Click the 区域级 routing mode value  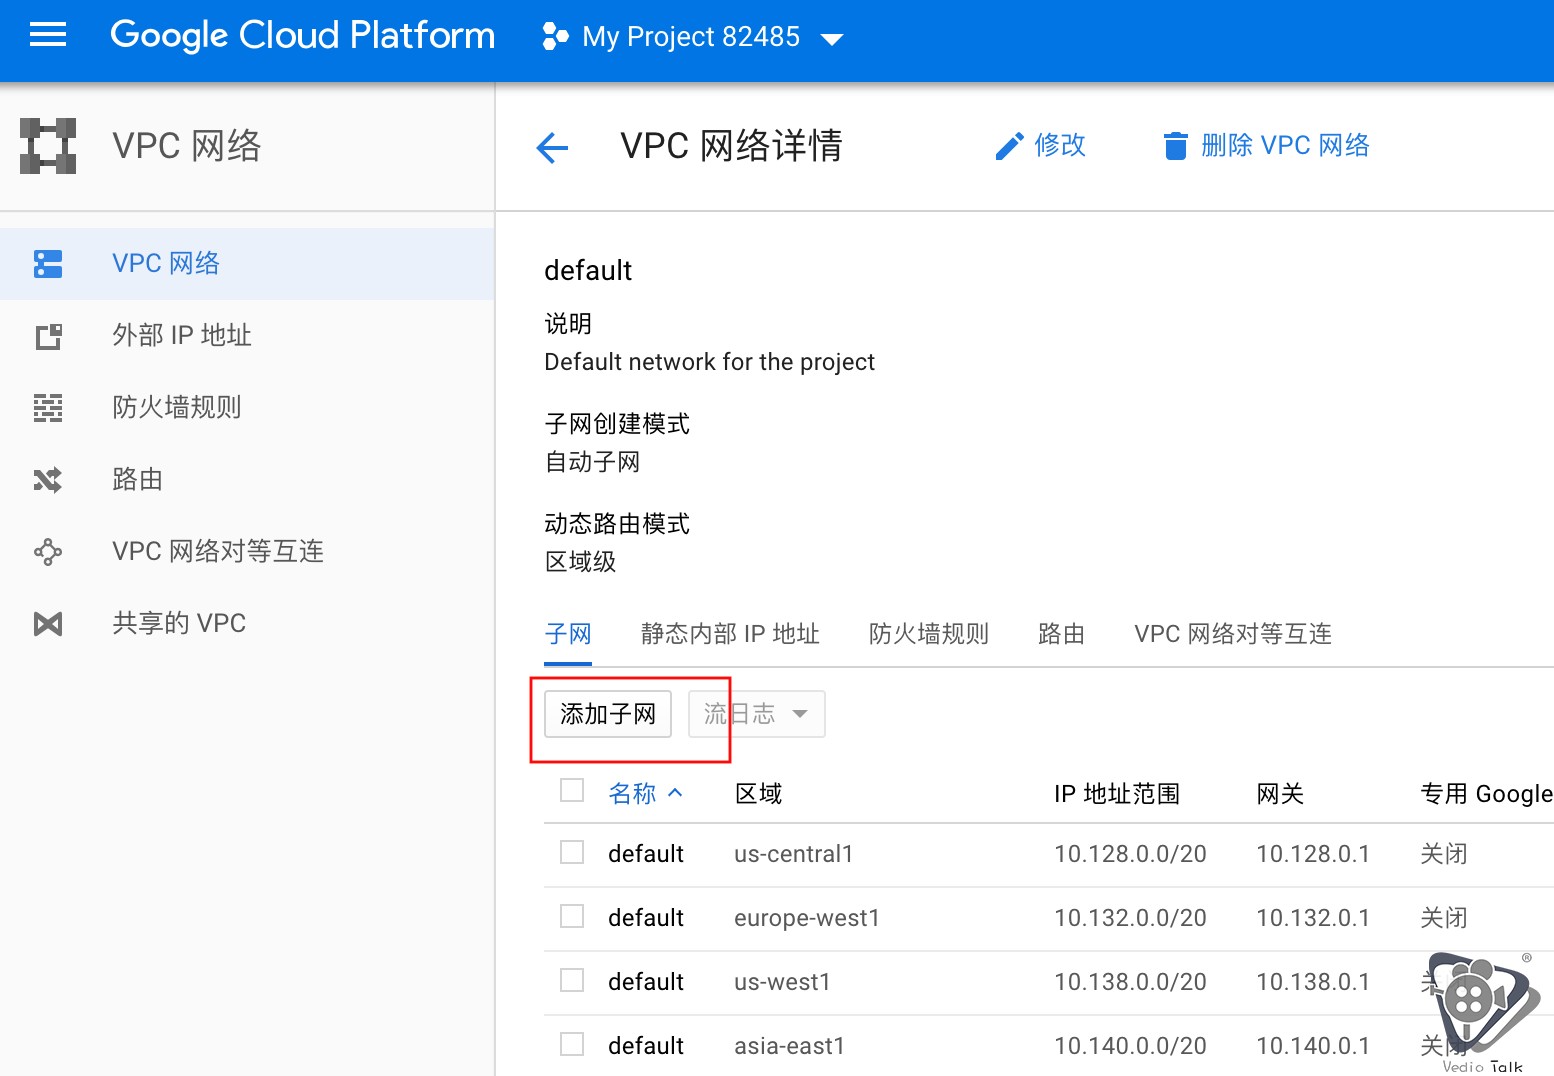click(x=580, y=562)
